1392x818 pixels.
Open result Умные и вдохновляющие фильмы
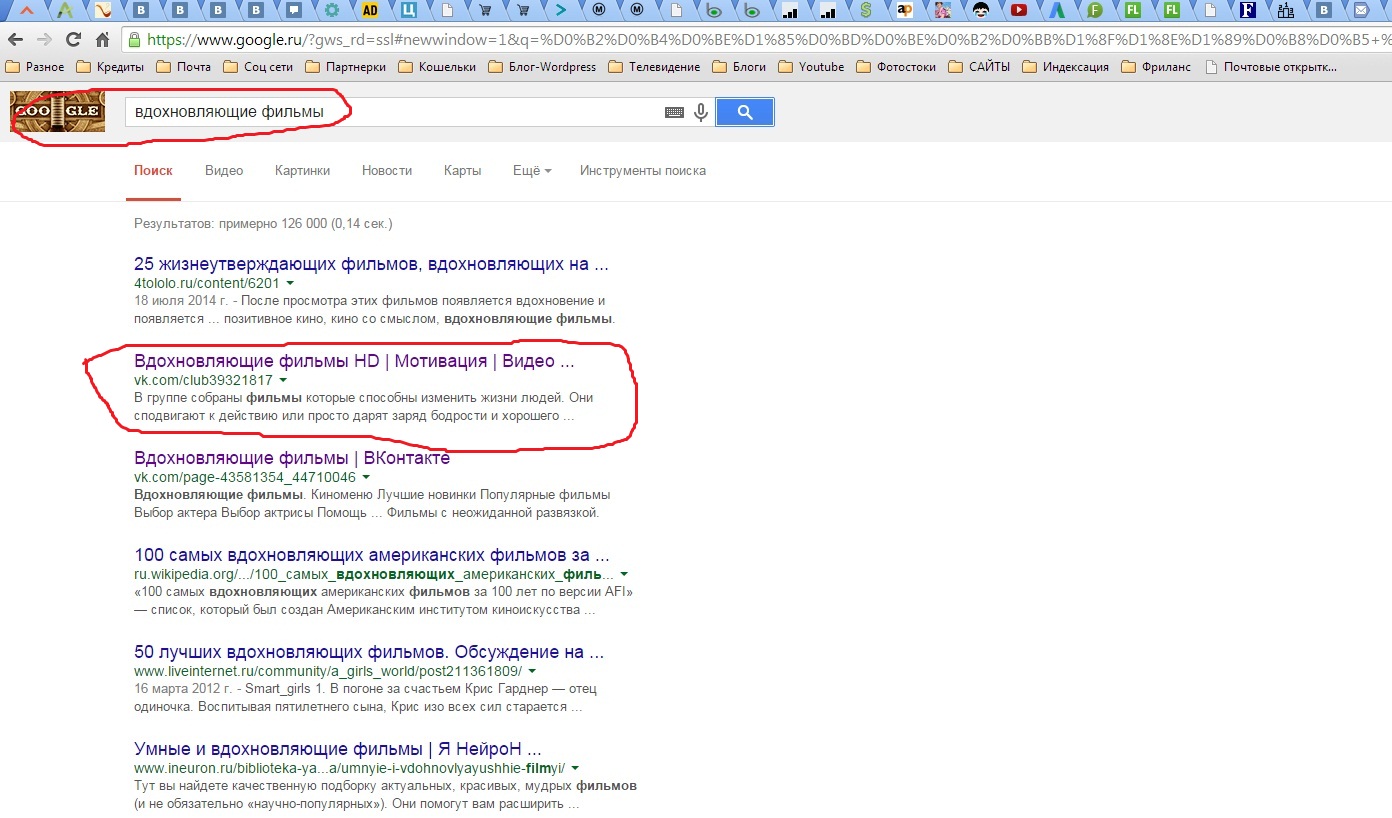point(338,749)
